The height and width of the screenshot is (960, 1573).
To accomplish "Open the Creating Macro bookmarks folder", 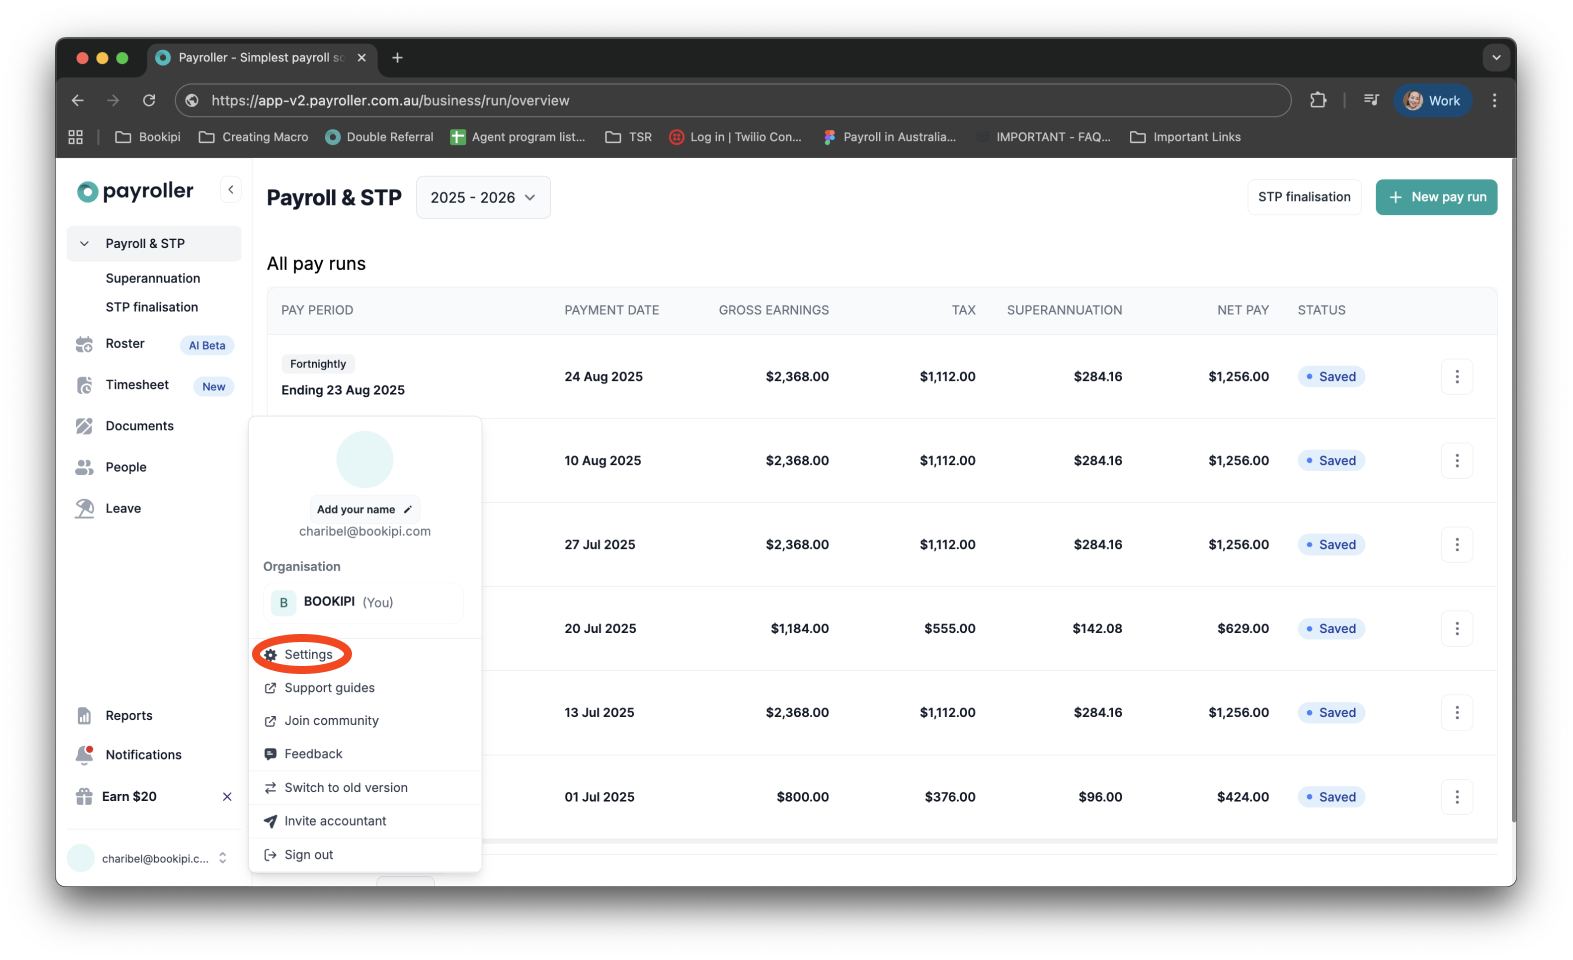I will pyautogui.click(x=254, y=137).
